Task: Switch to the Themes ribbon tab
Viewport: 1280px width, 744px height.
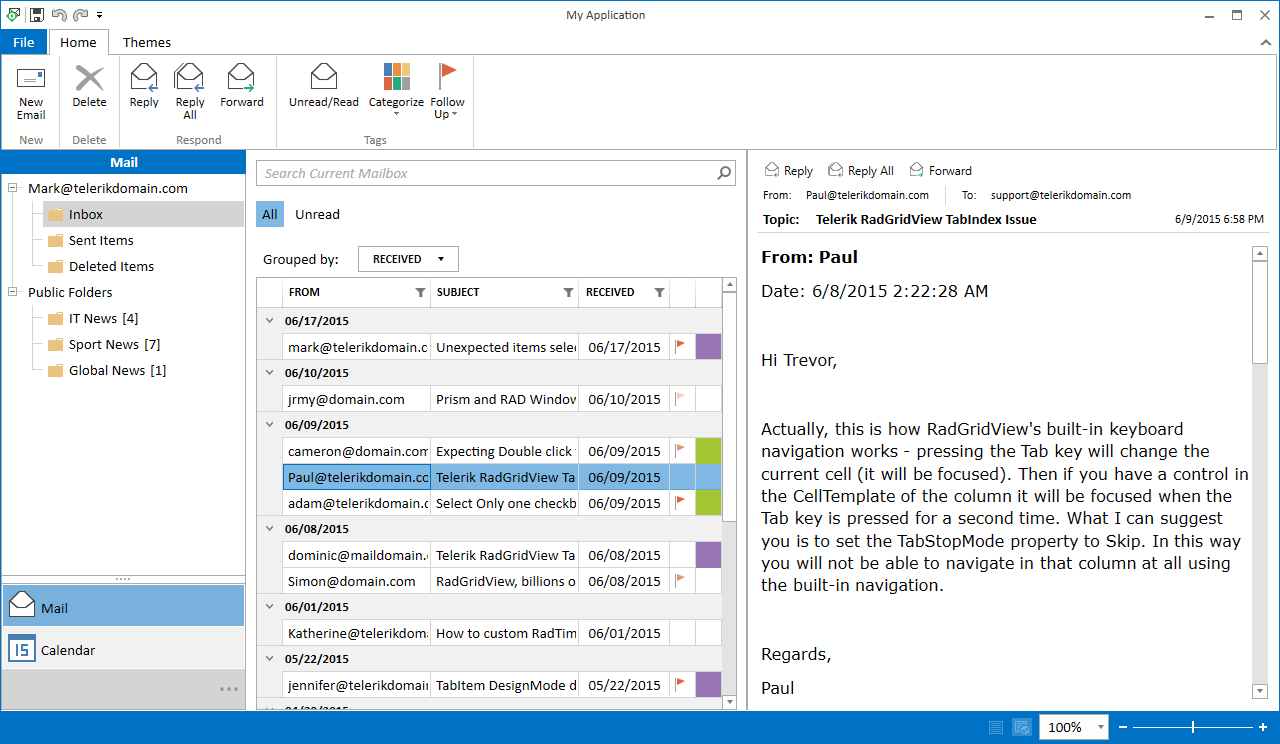Action: (x=146, y=42)
